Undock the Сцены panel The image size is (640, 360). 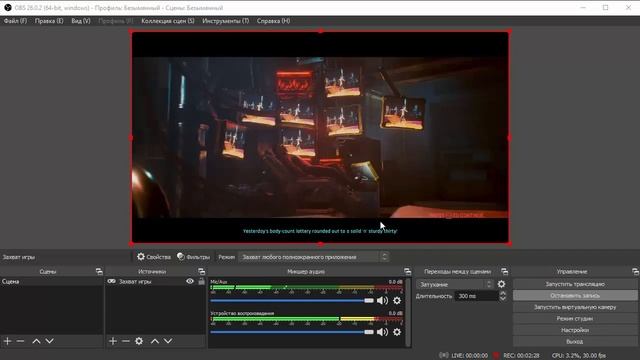pos(99,271)
